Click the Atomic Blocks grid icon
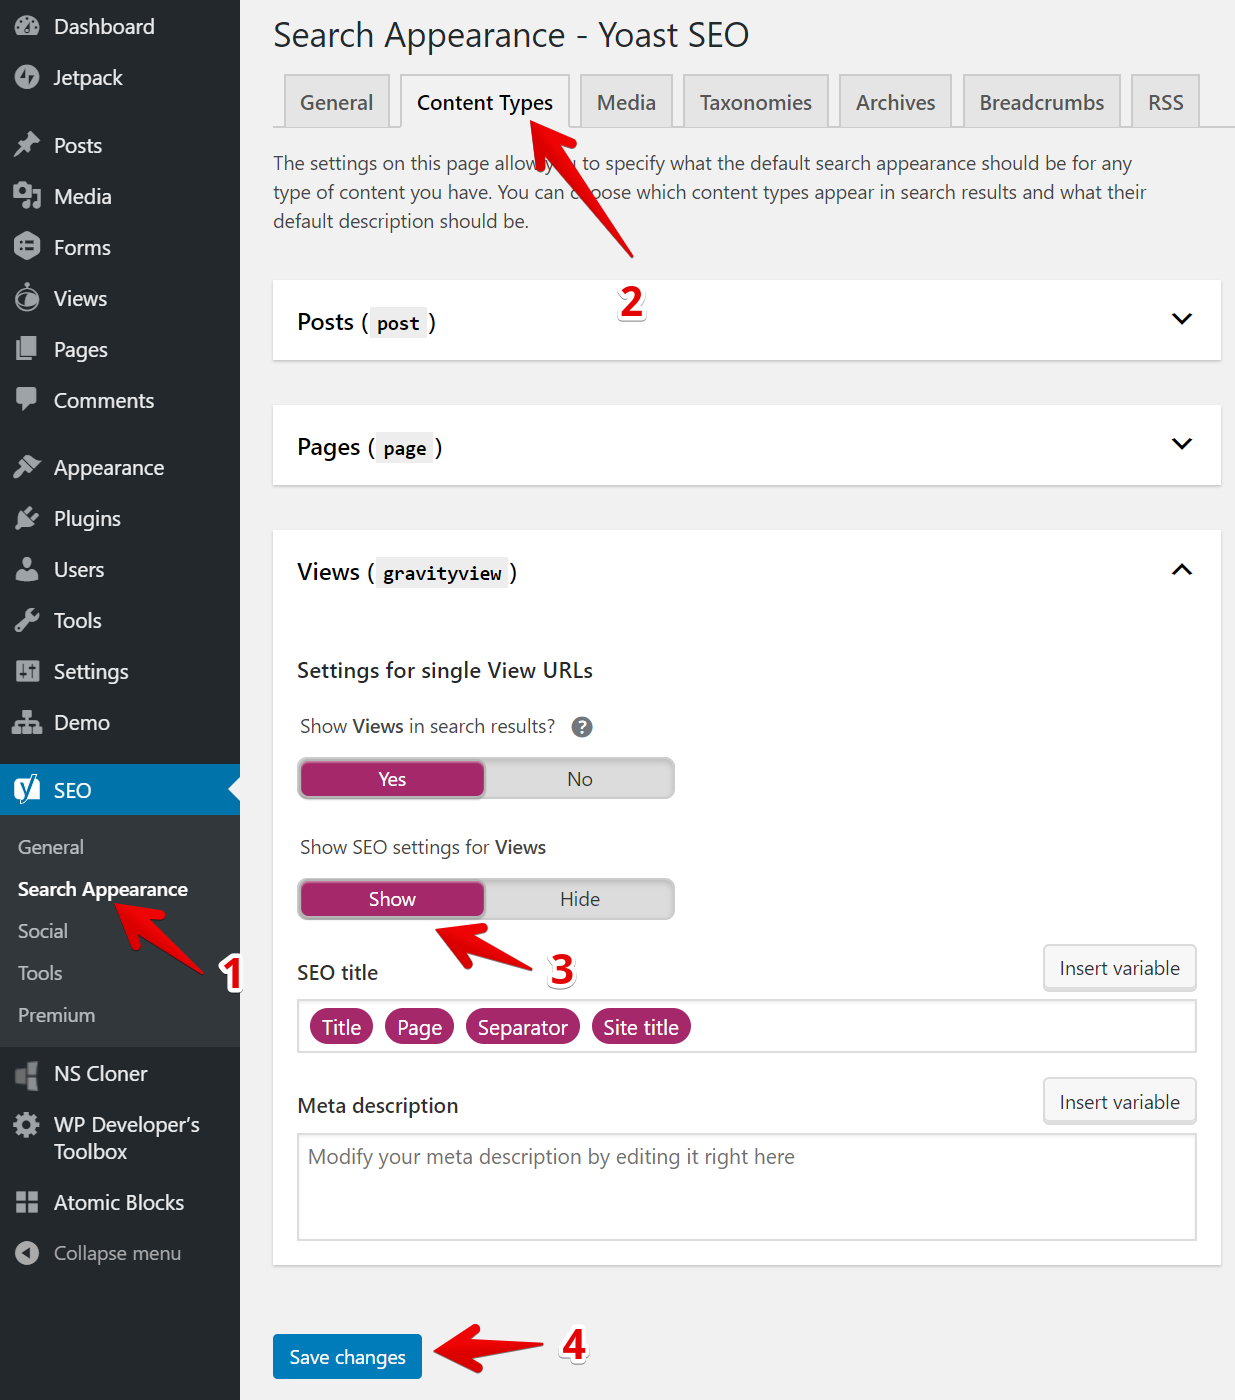Image resolution: width=1235 pixels, height=1400 pixels. coord(27,1202)
